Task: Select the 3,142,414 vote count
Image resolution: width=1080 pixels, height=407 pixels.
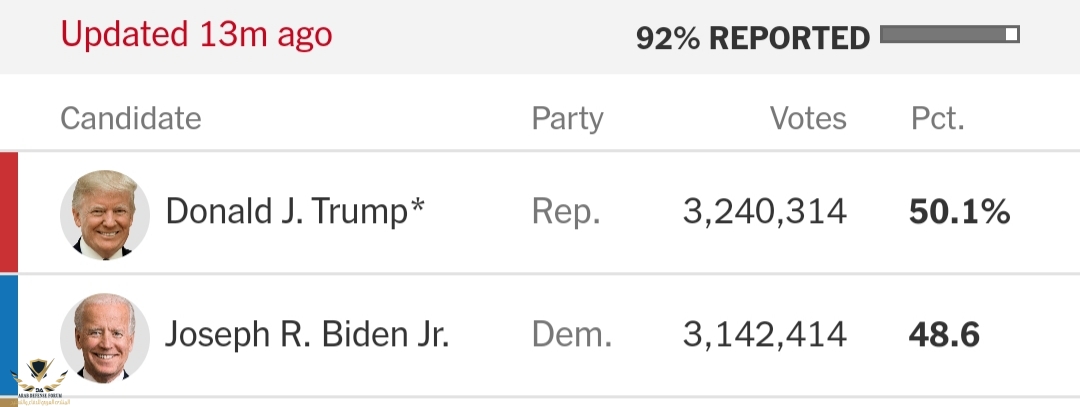Action: click(765, 335)
